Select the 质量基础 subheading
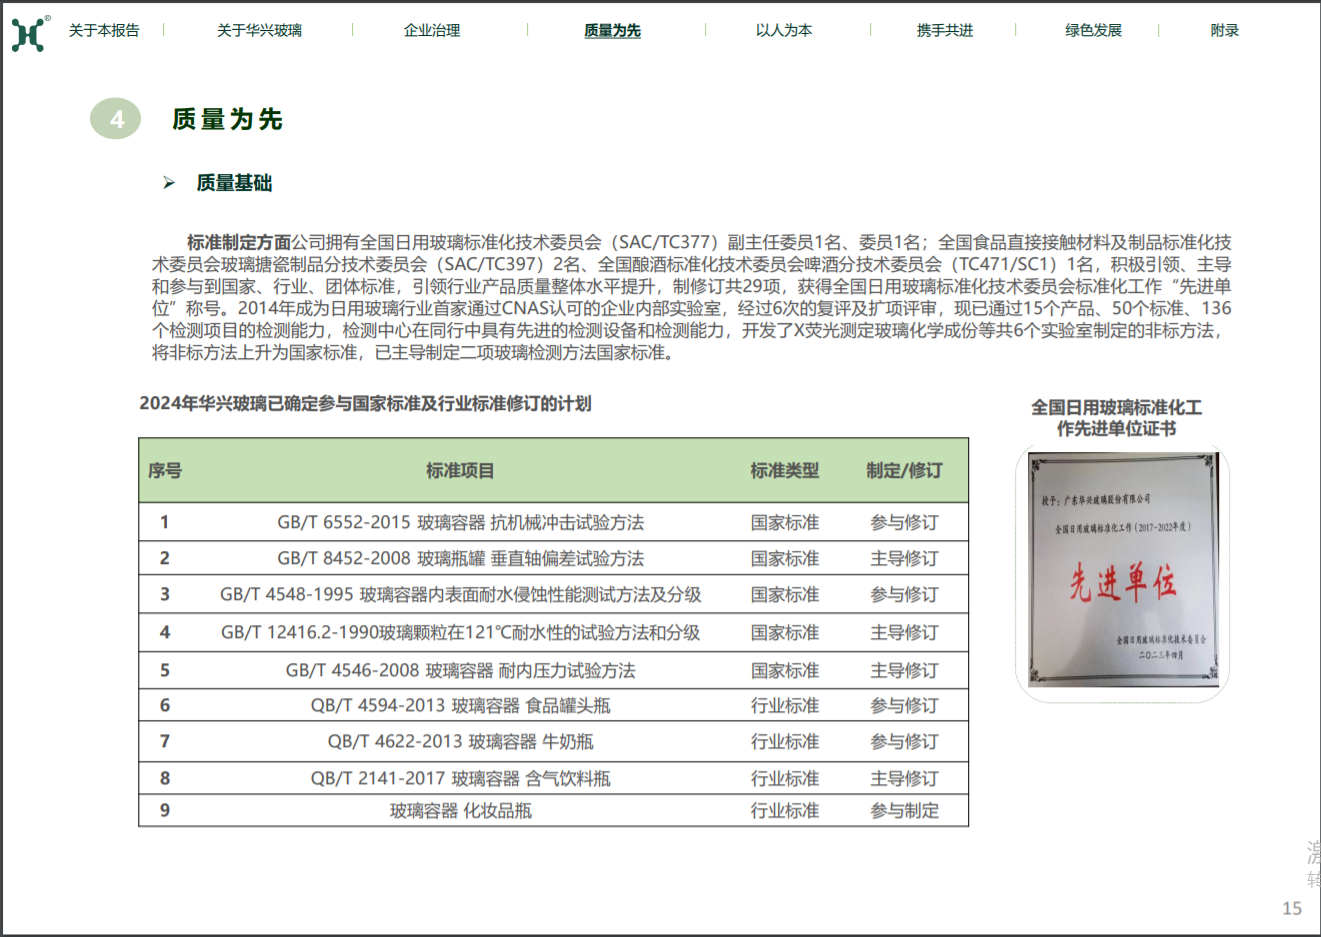Viewport: 1321px width, 937px height. [234, 183]
